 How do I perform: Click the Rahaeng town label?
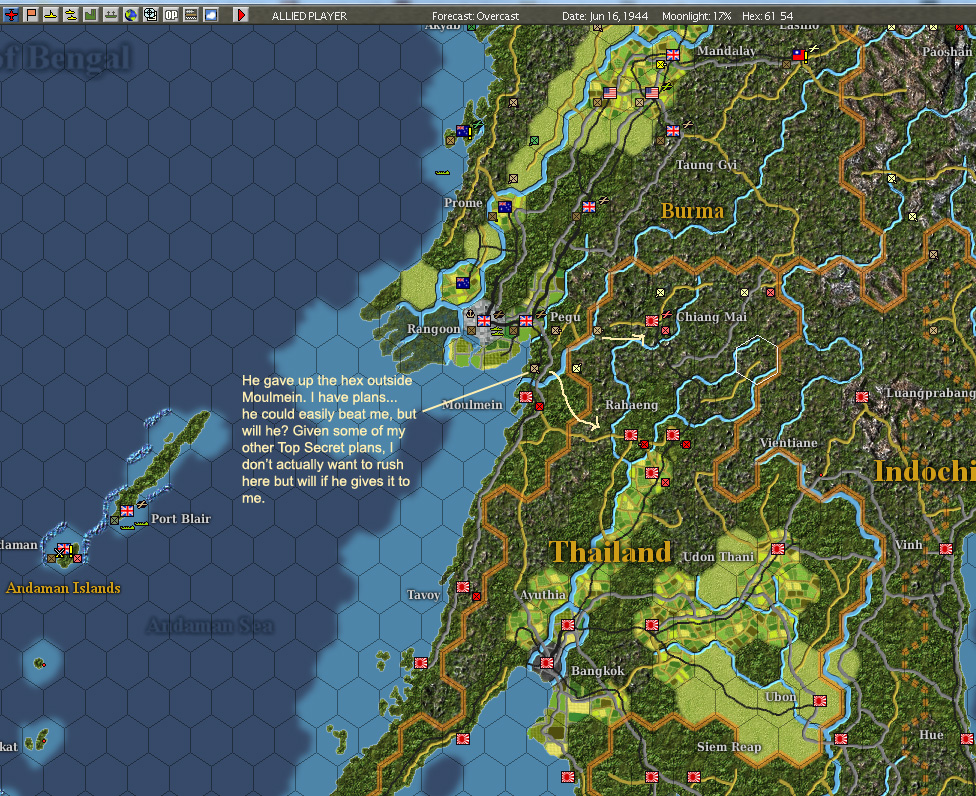631,405
